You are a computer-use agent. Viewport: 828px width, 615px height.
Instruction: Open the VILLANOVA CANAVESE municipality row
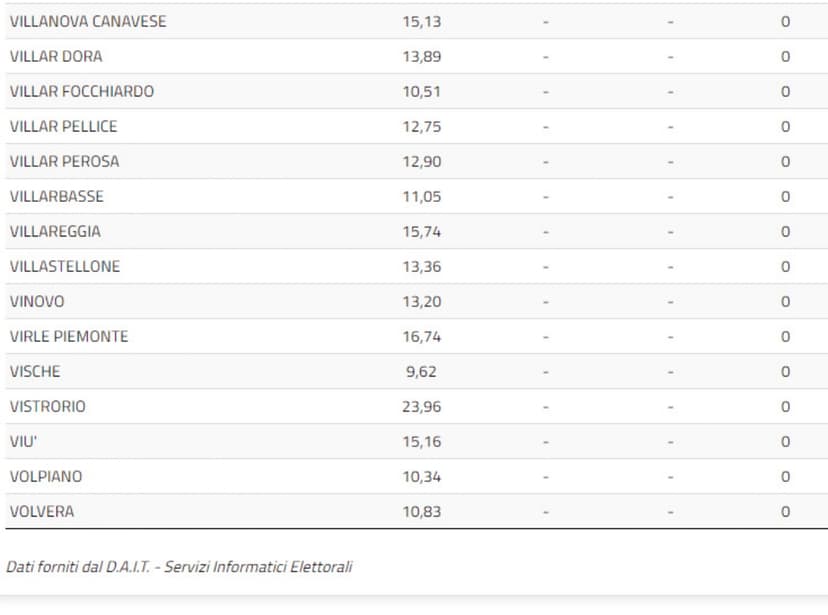(88, 21)
